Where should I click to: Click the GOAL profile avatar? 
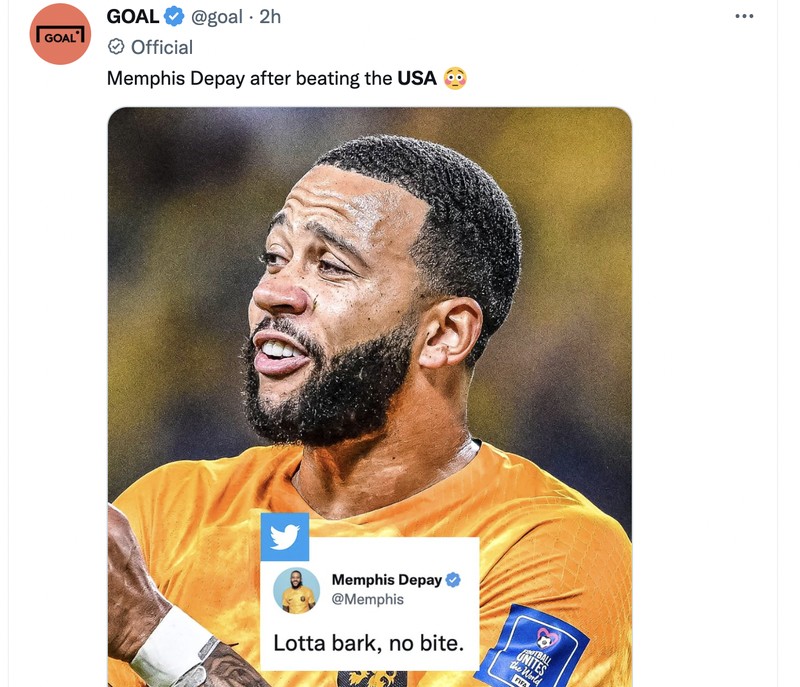[x=60, y=35]
